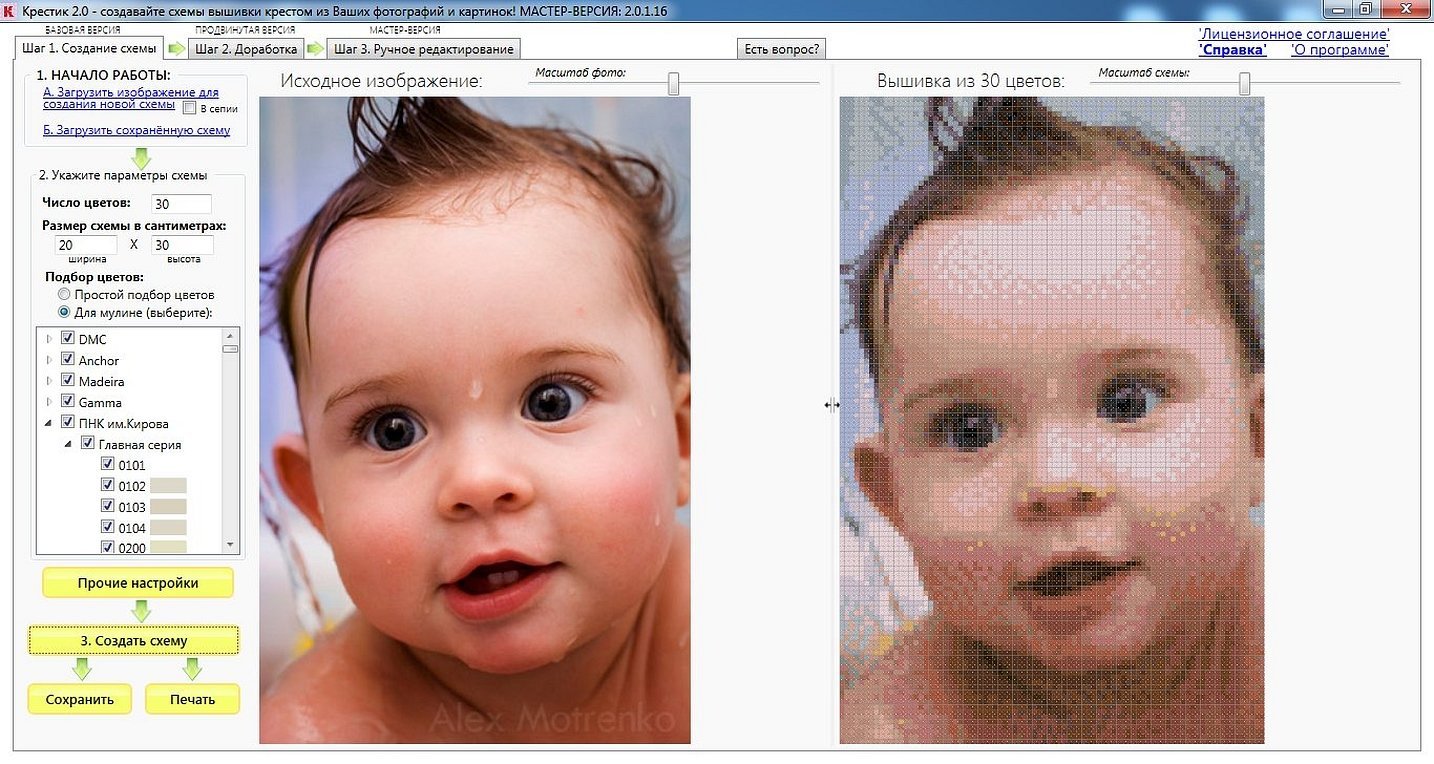
Task: Collapse the Главная серия tree node
Action: coord(68,444)
